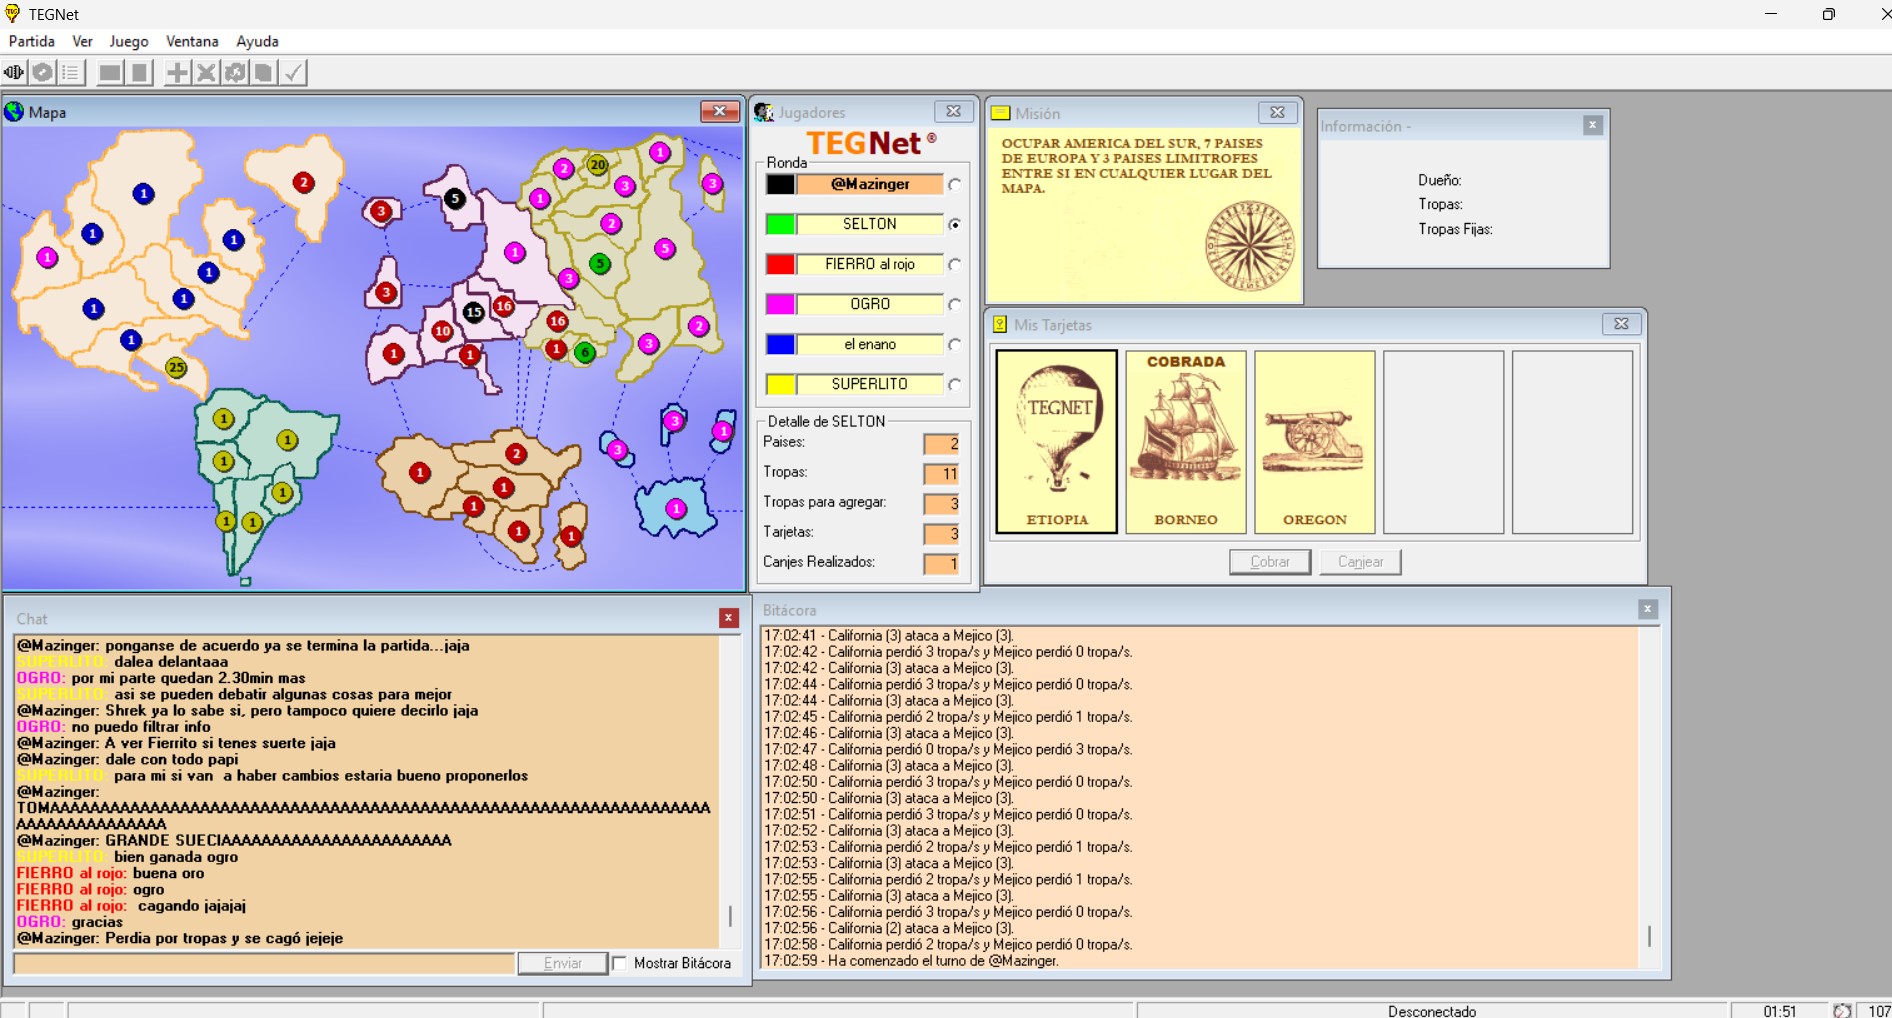The width and height of the screenshot is (1892, 1018).
Task: Click the yellow 25-troop marker on the map
Action: click(176, 367)
